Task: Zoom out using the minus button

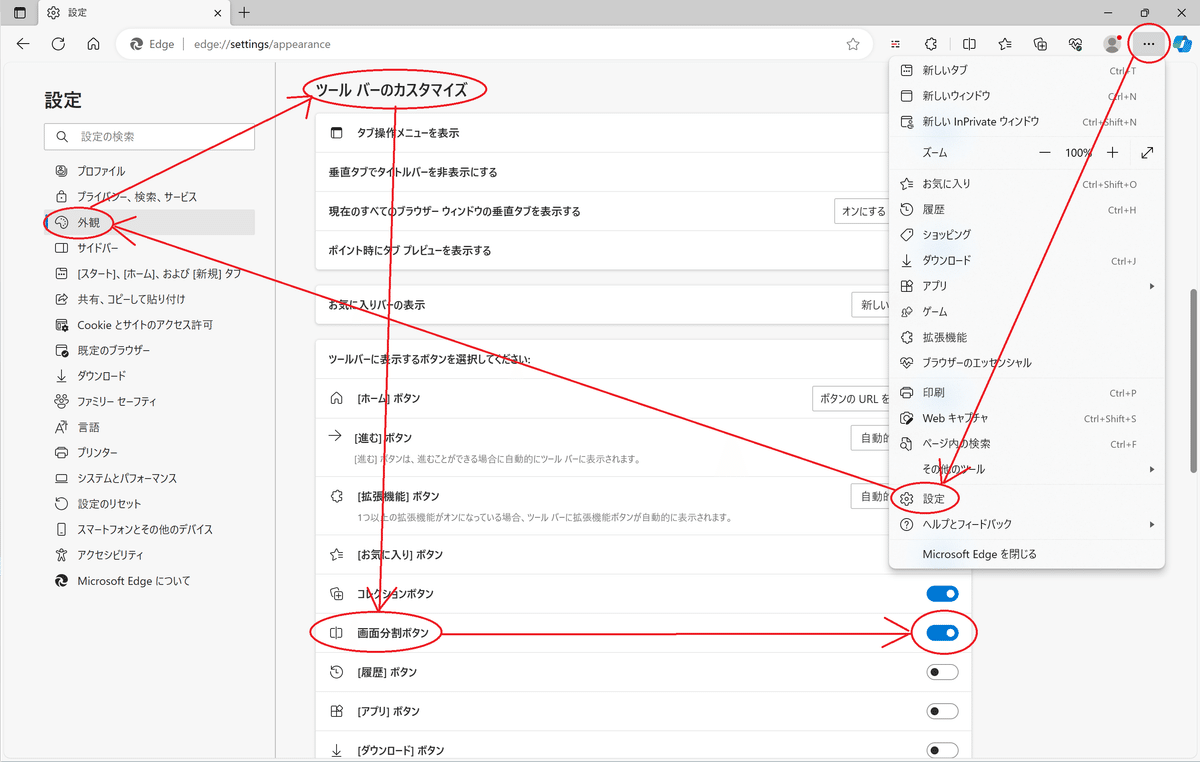Action: pos(1045,153)
